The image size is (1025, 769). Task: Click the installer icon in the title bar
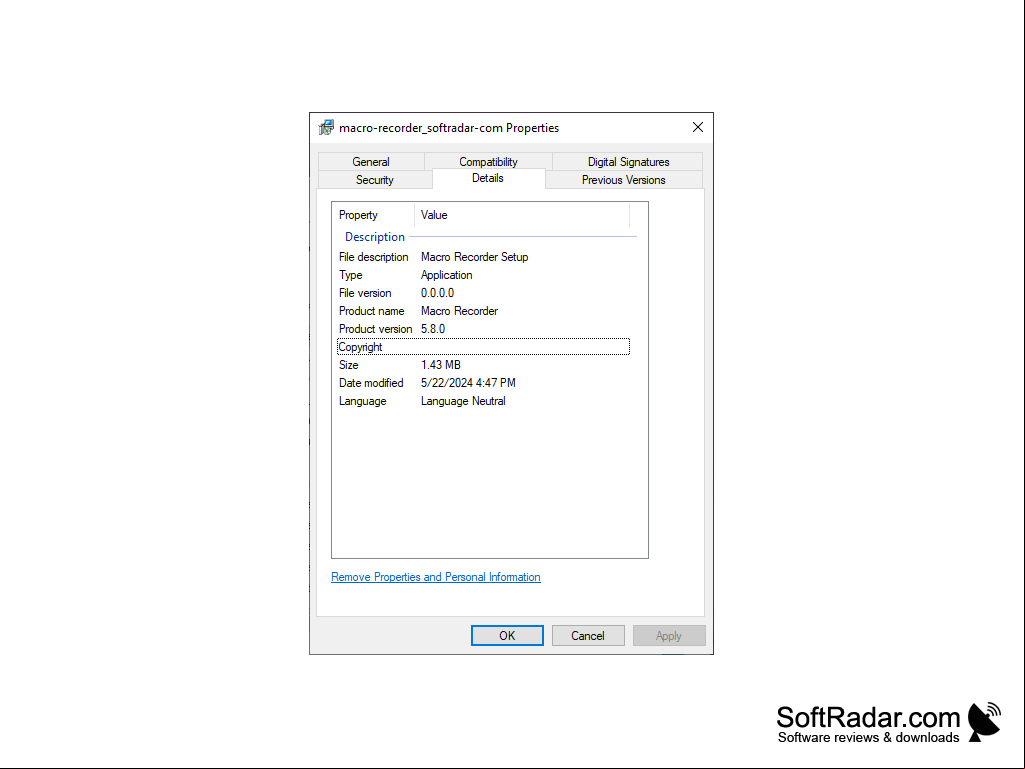[x=326, y=128]
